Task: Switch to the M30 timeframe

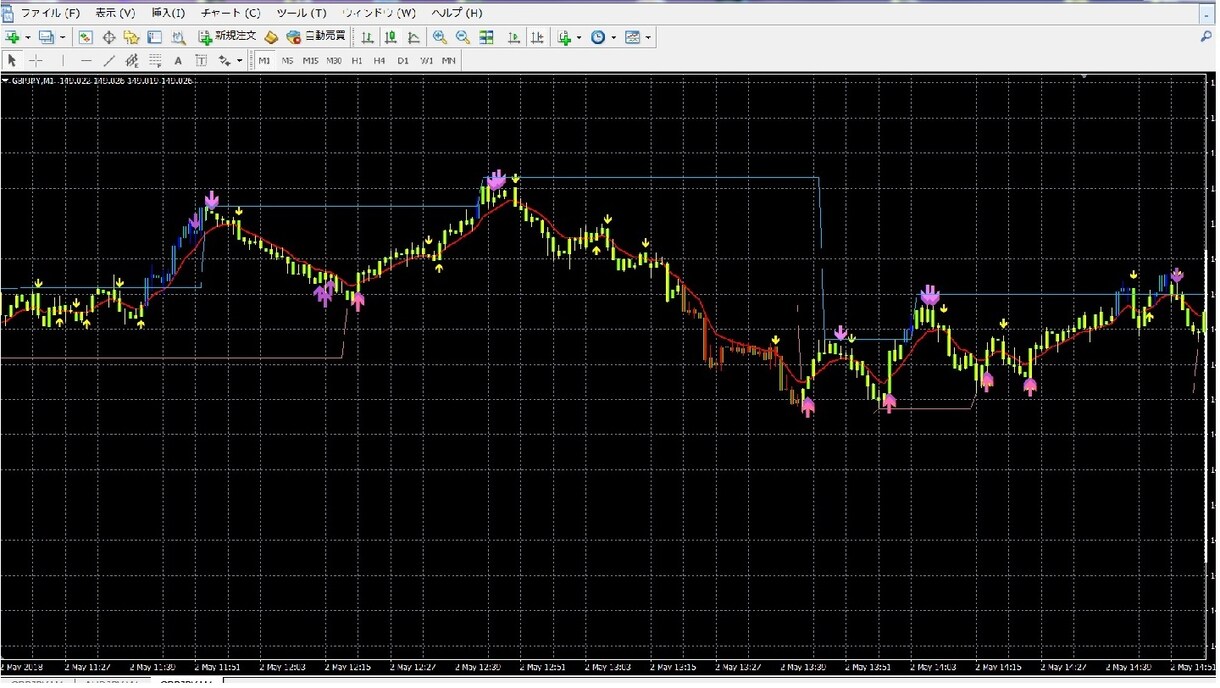Action: click(334, 60)
